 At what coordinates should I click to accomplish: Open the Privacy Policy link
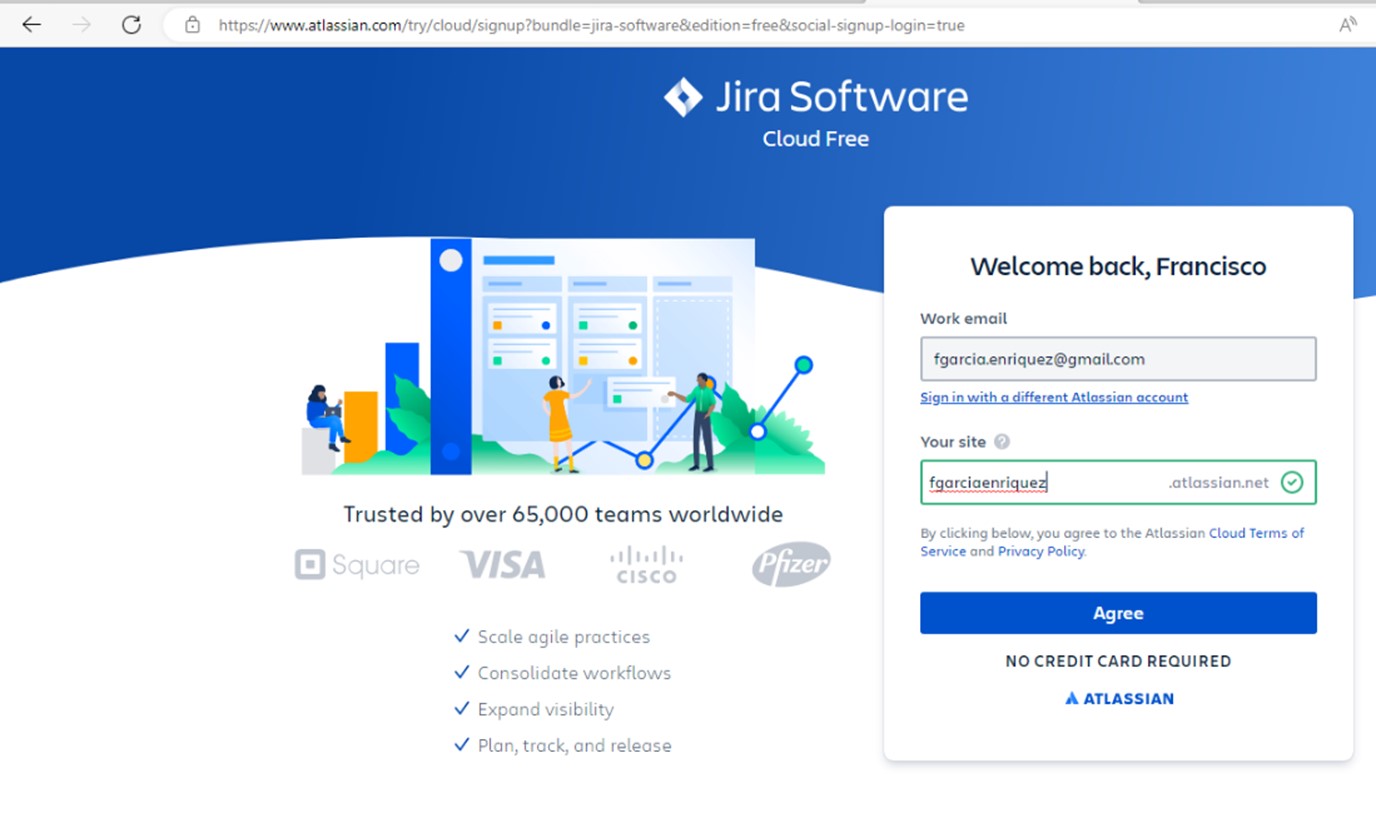point(1040,551)
